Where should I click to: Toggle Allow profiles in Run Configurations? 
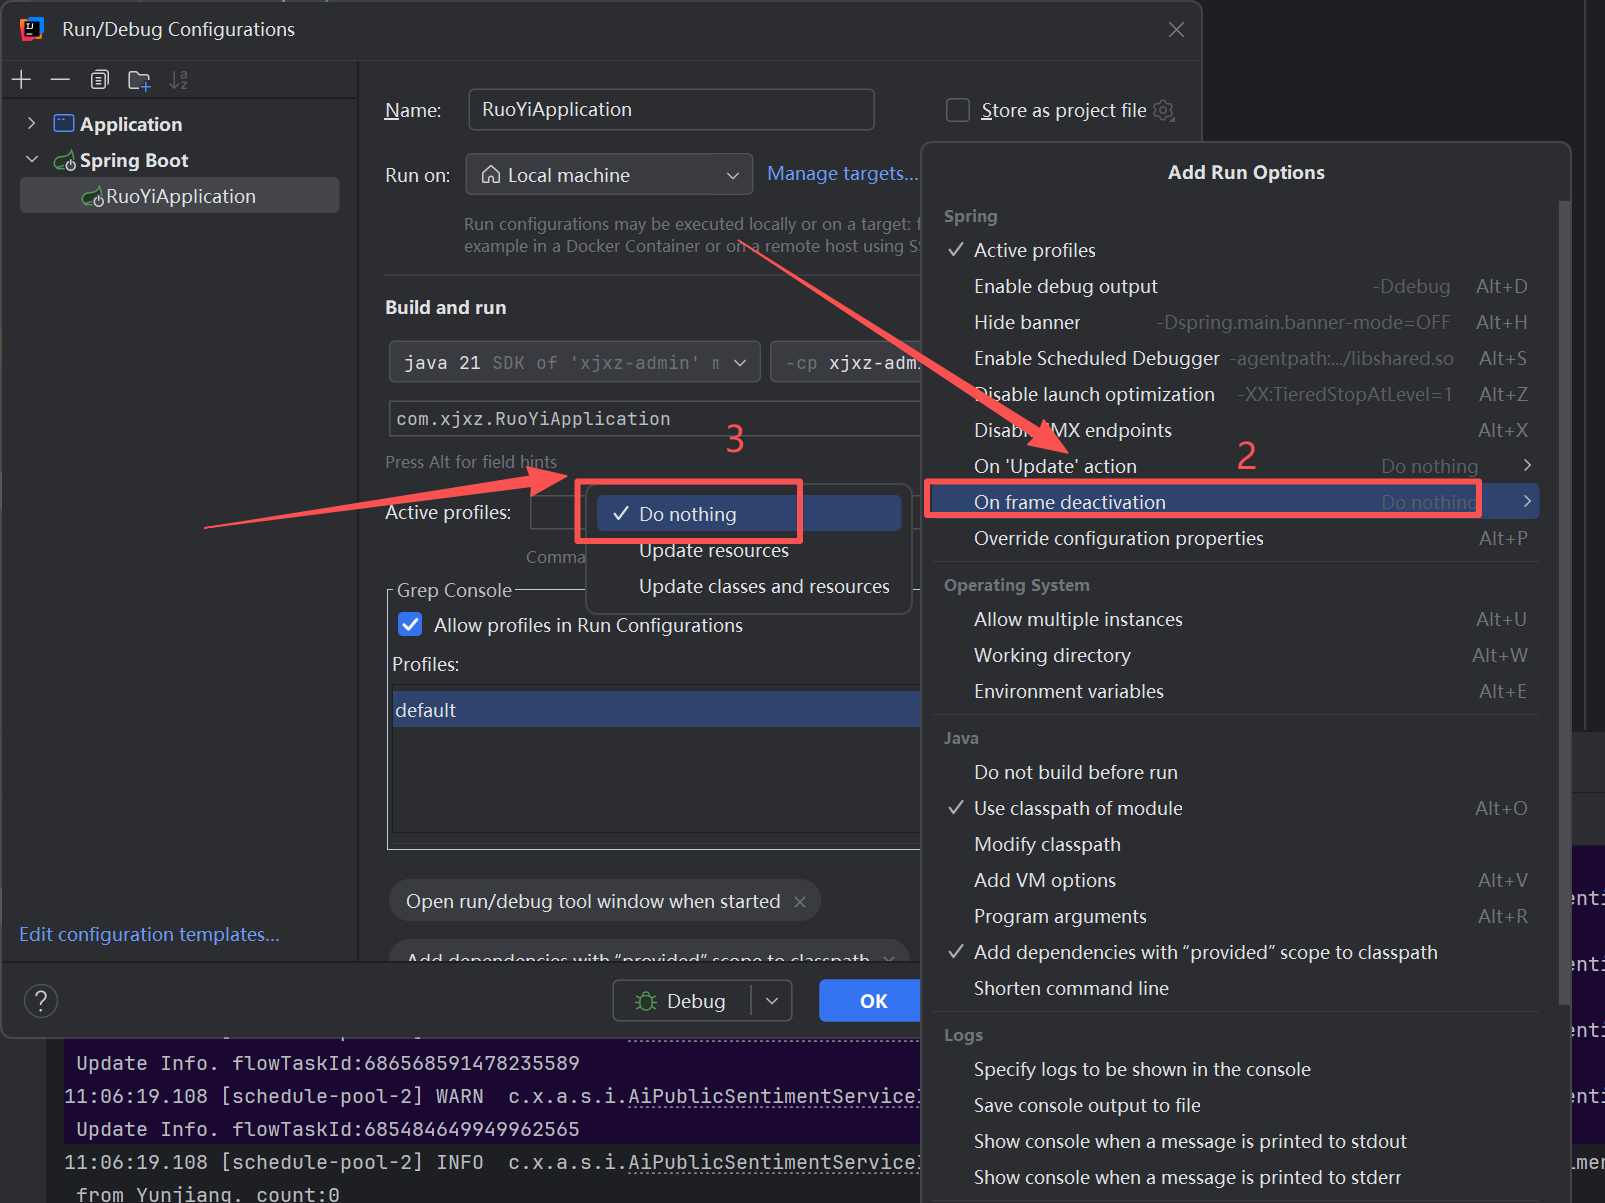[x=410, y=625]
